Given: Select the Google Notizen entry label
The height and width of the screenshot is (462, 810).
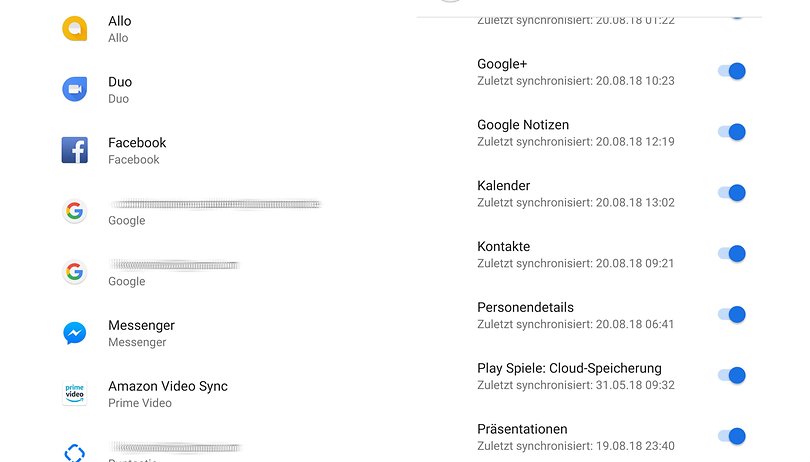Looking at the screenshot, I should 523,125.
